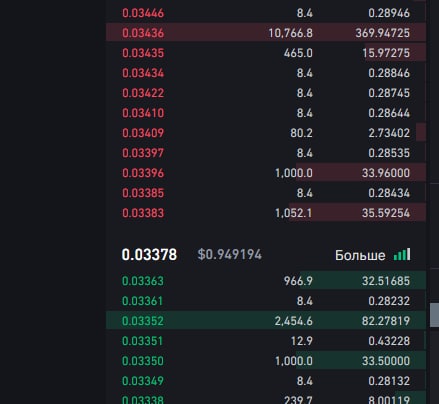Select ask price 0.03396
Image resolution: width=439 pixels, height=404 pixels.
(x=143, y=173)
